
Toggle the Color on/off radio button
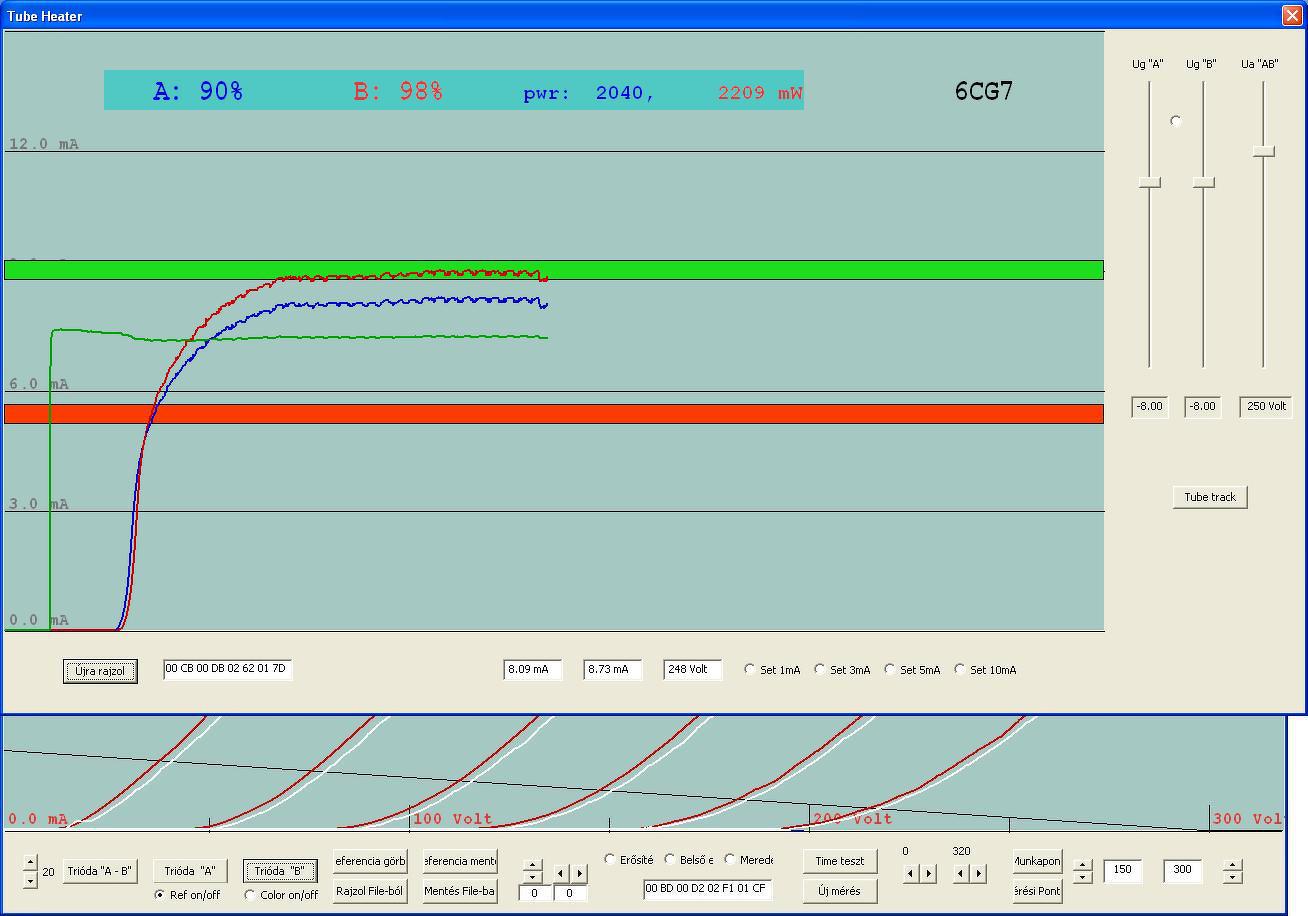tap(250, 895)
